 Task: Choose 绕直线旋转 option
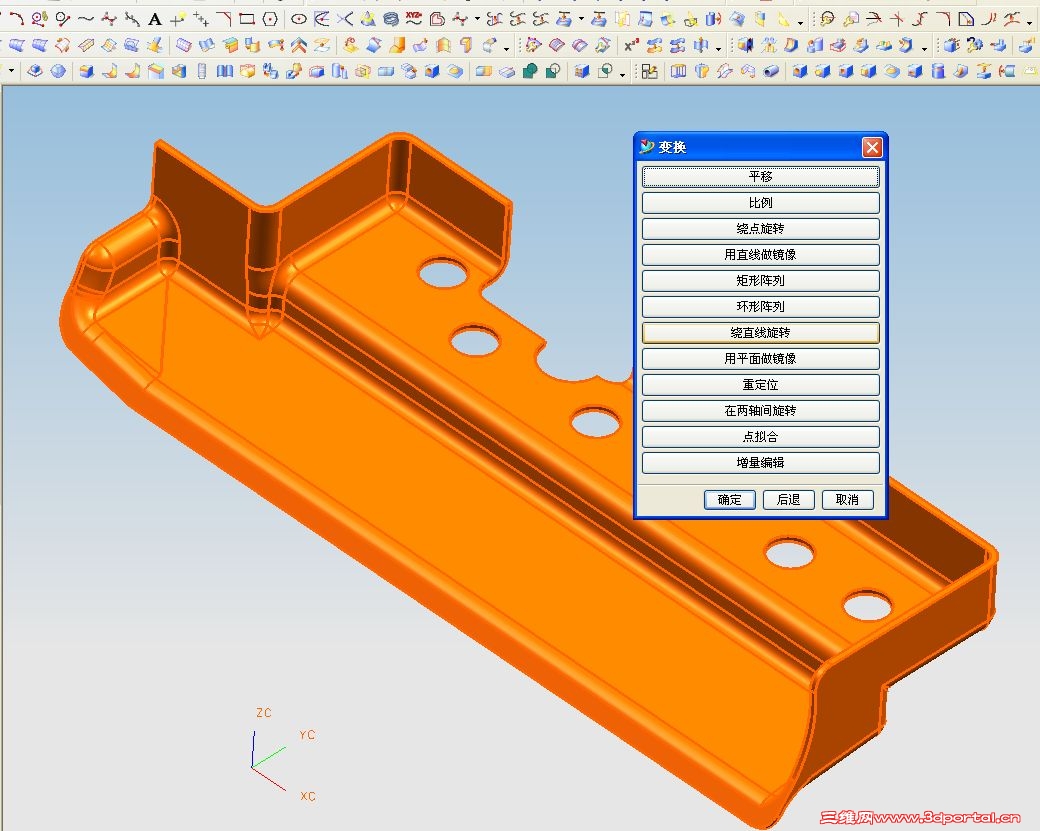click(x=761, y=332)
